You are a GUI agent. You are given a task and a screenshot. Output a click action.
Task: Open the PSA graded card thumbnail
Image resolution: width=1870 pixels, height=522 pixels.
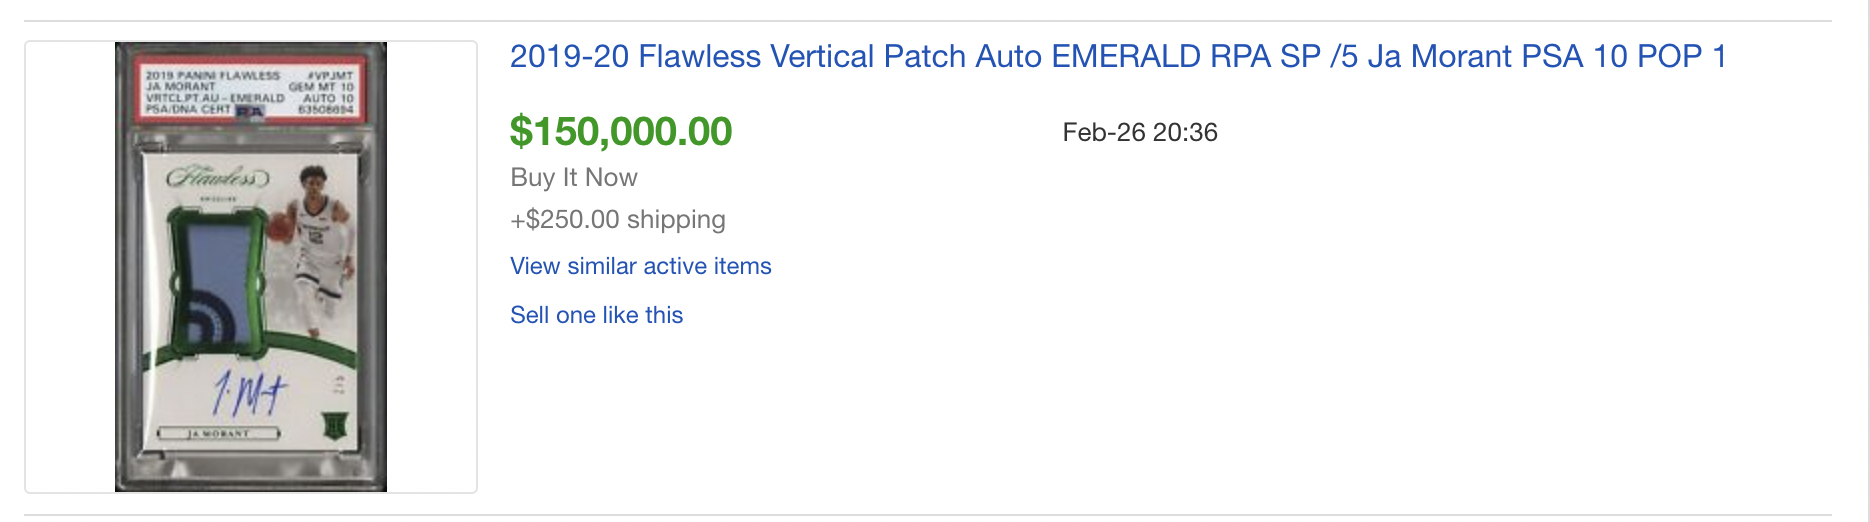(251, 267)
